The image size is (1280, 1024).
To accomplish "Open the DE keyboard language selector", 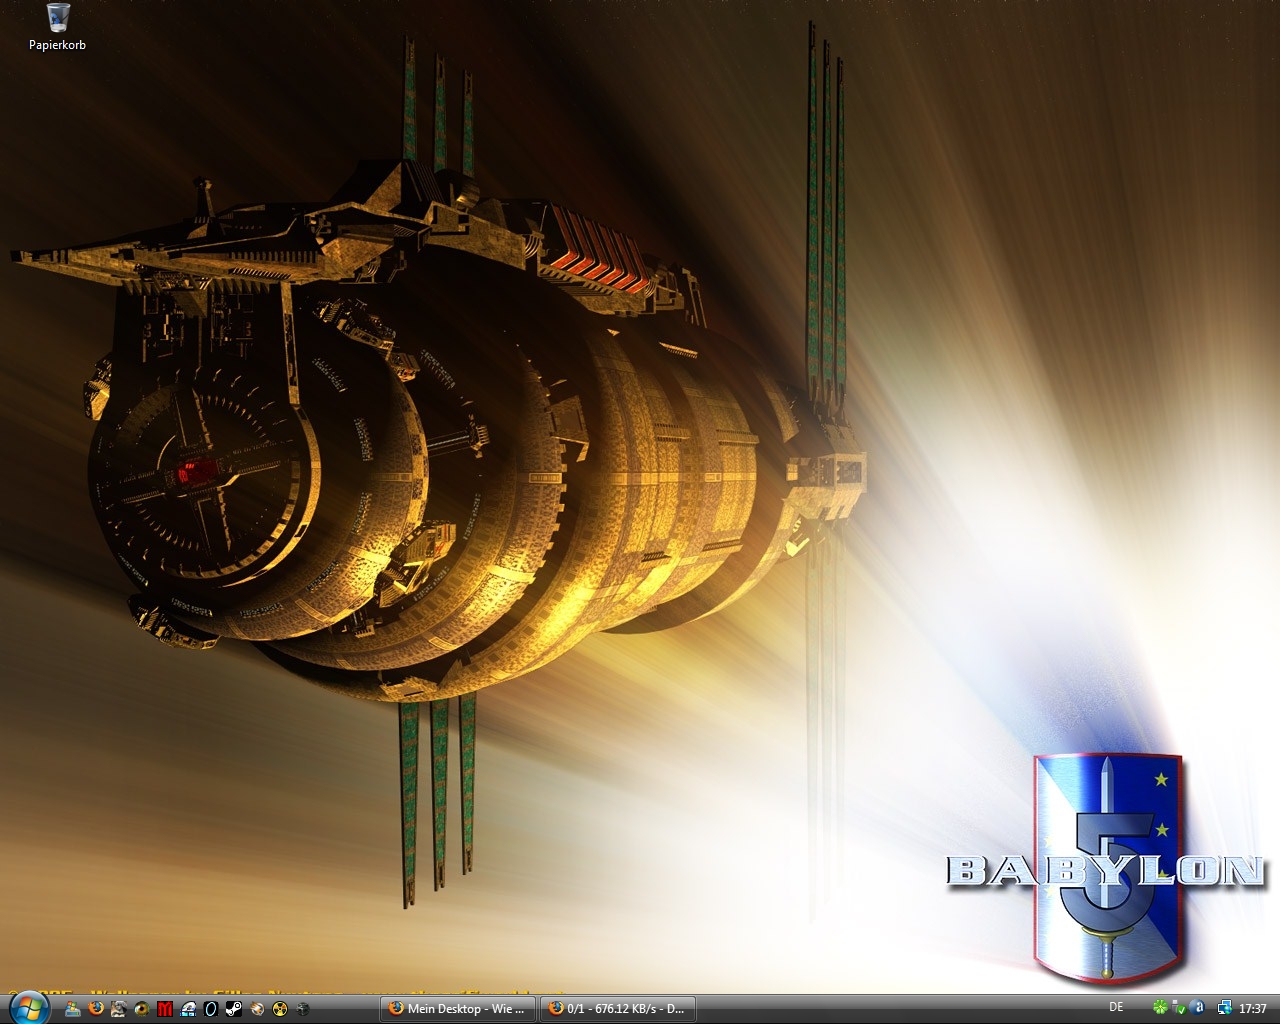I will pyautogui.click(x=1116, y=1007).
